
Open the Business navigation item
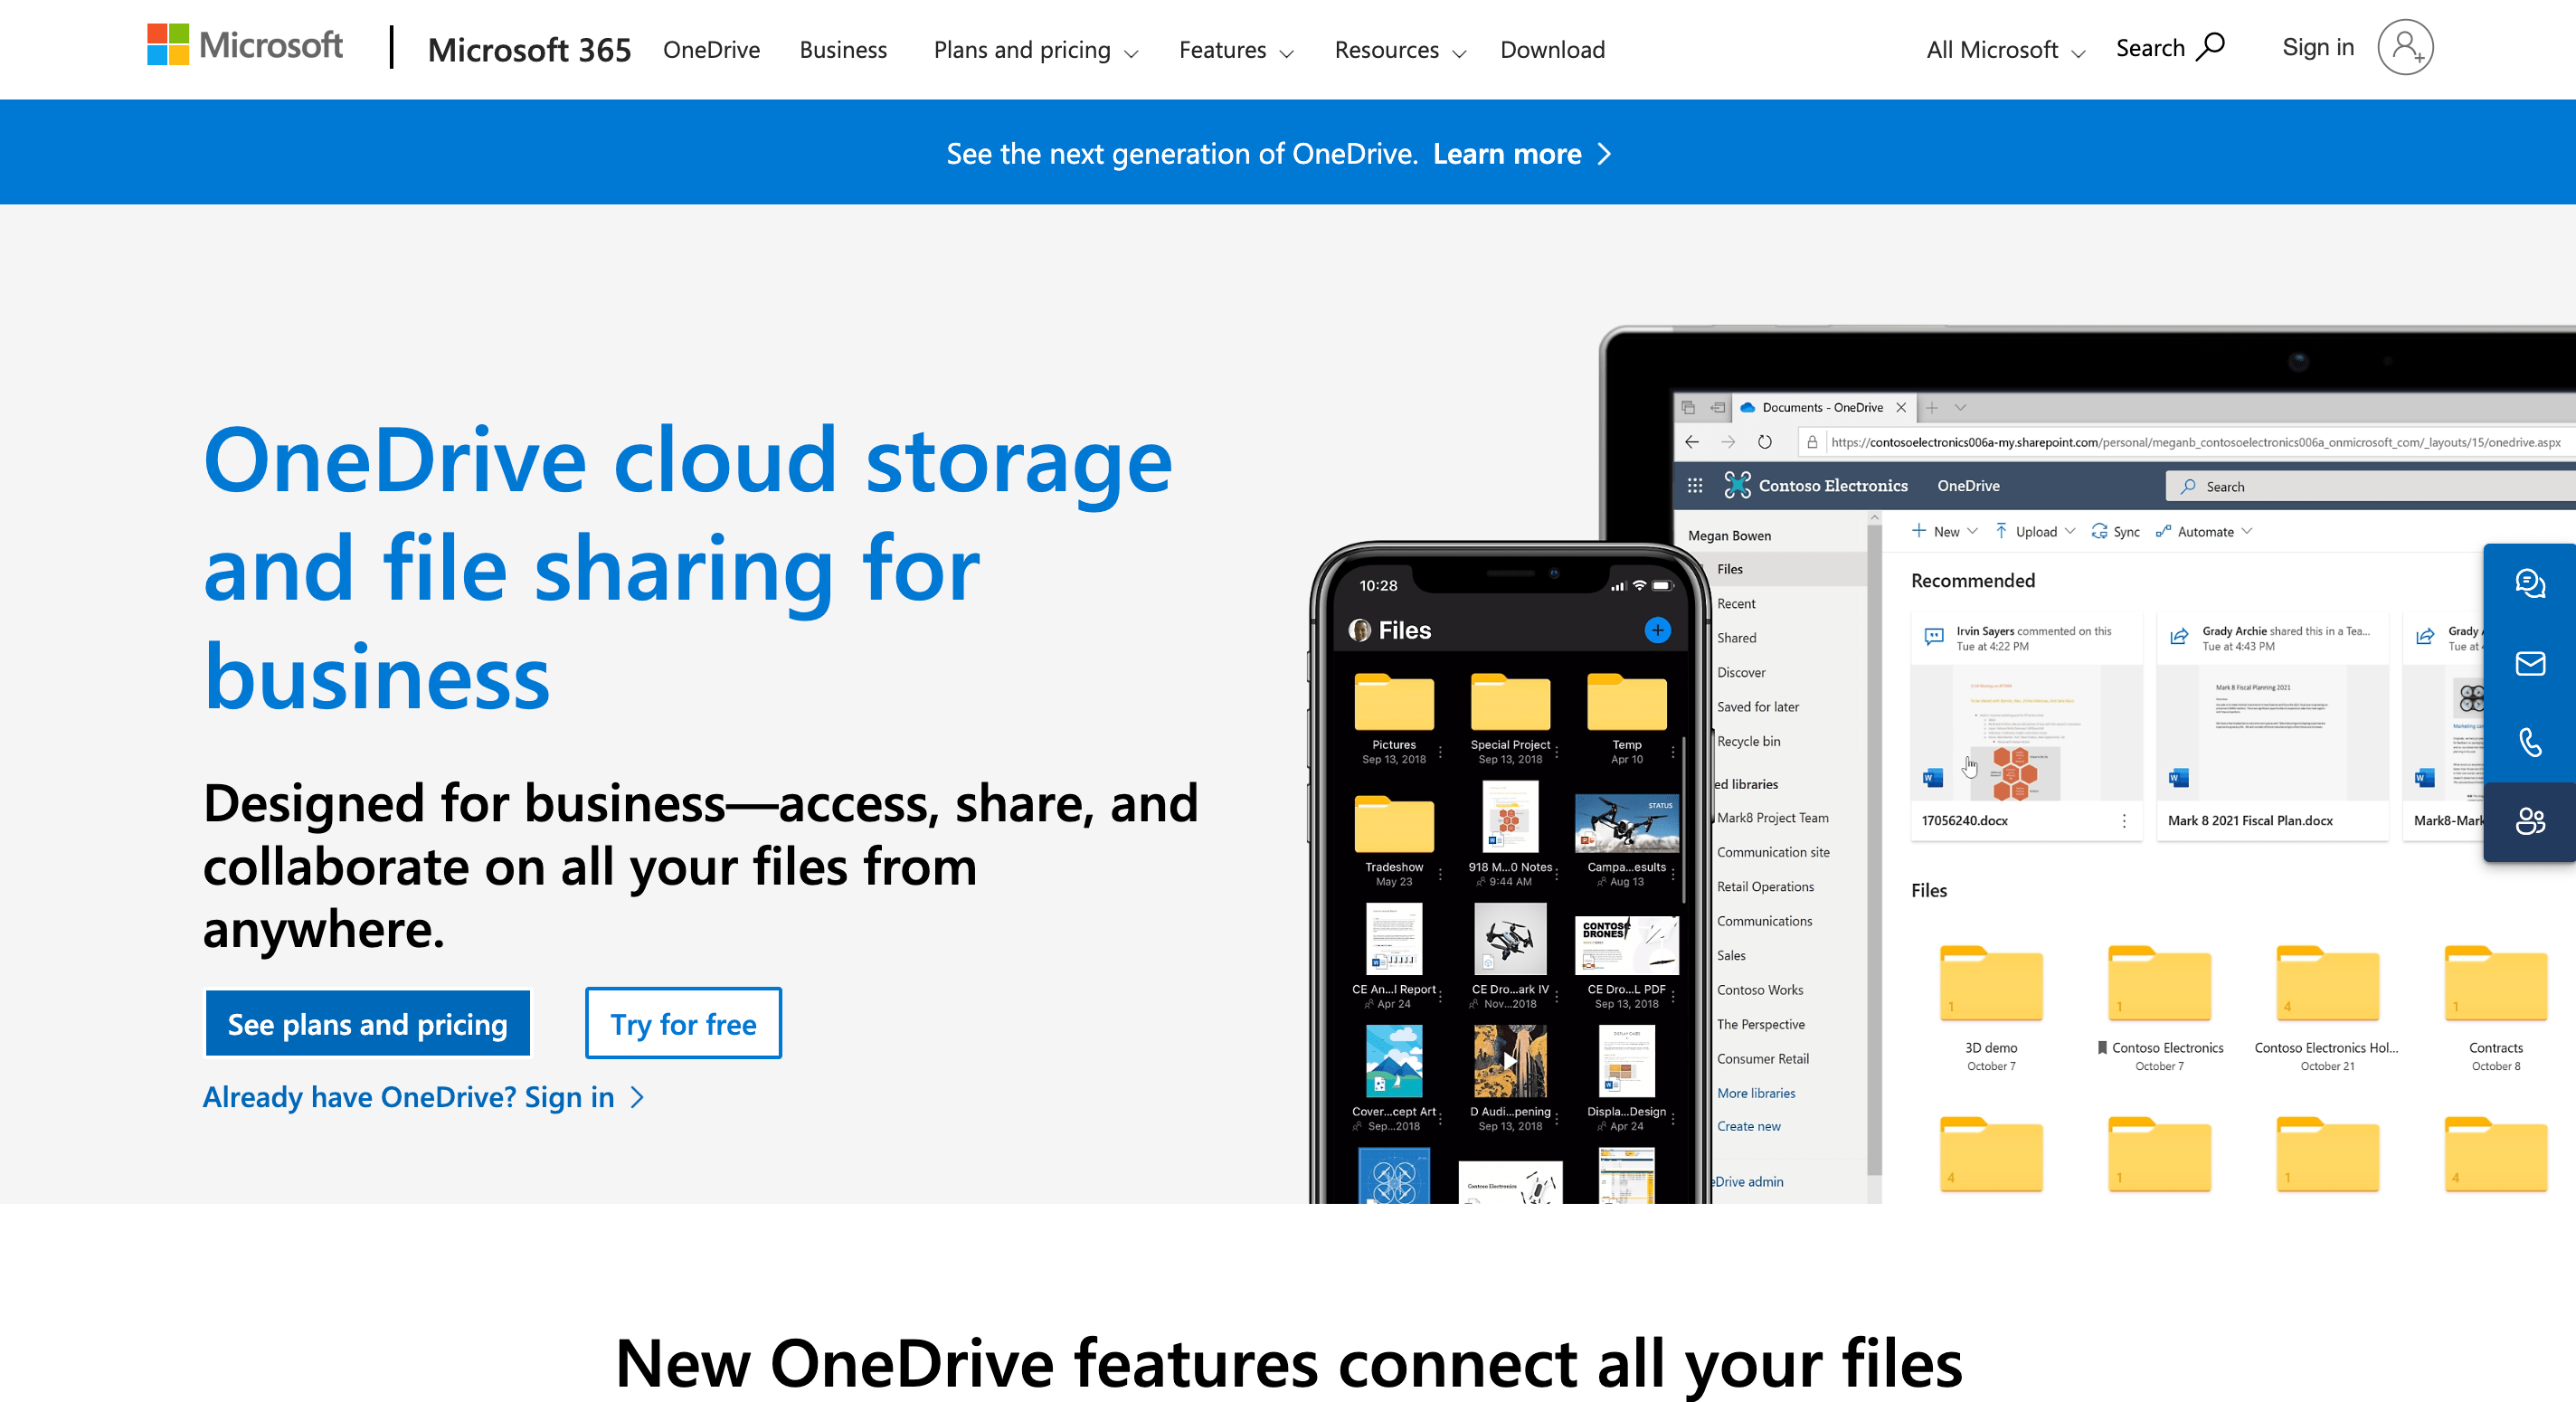[843, 49]
